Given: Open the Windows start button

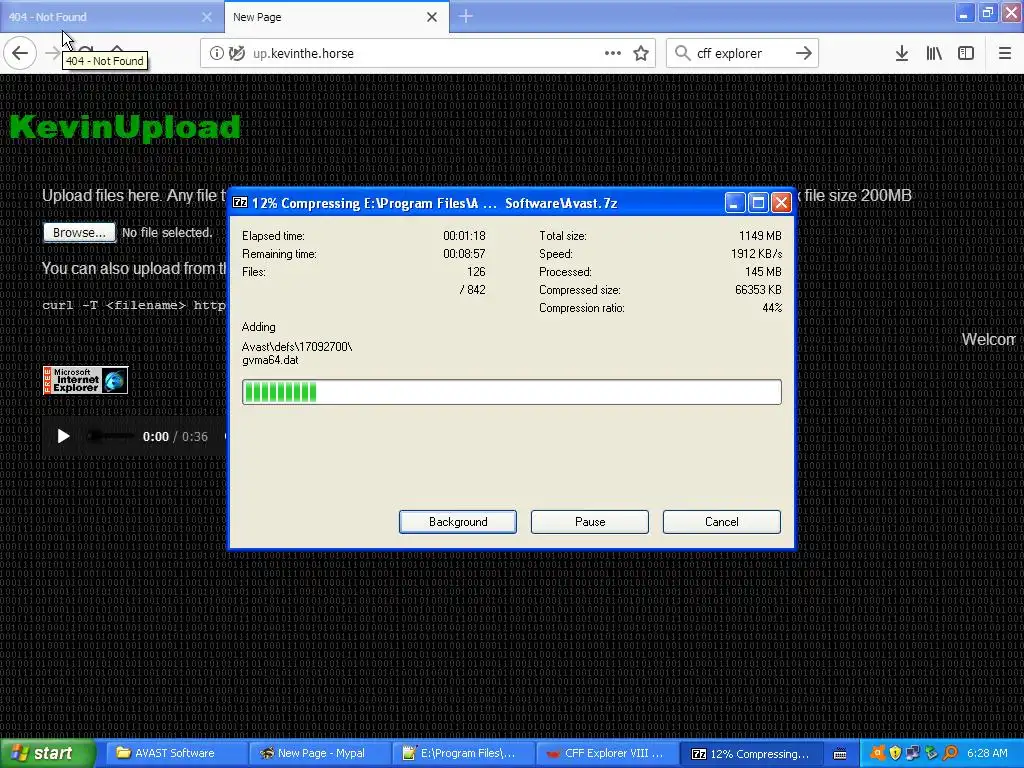Looking at the screenshot, I should click(x=46, y=753).
